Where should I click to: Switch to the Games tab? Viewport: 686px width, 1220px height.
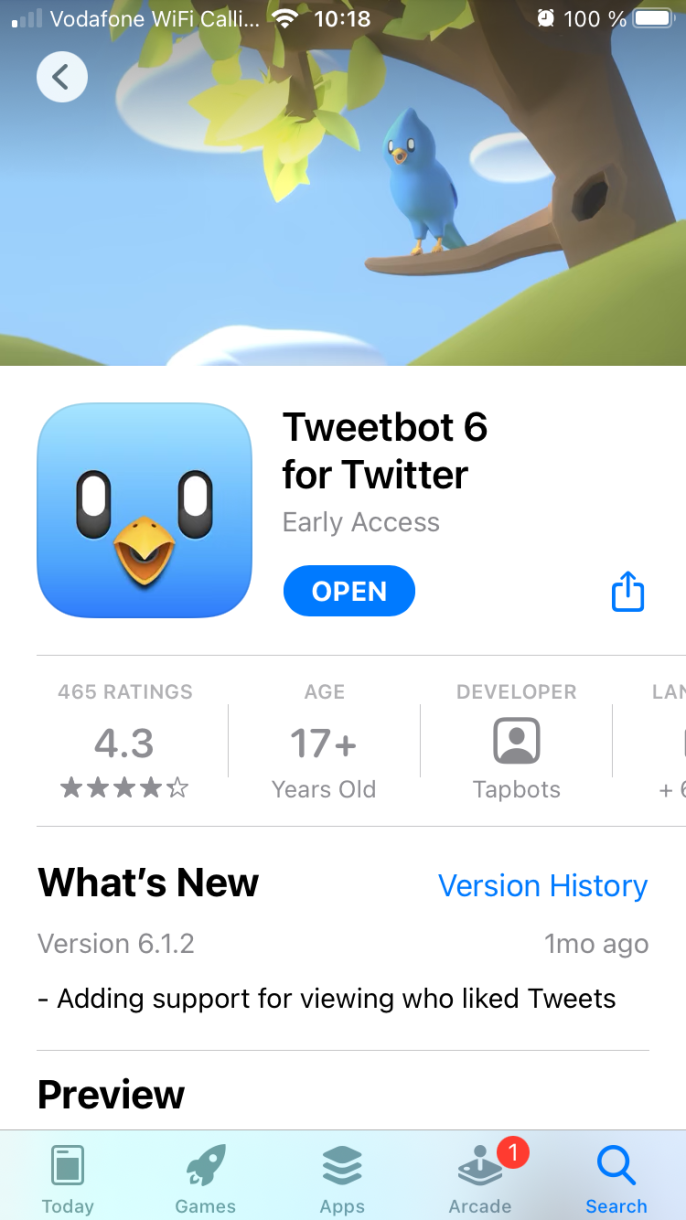tap(205, 1179)
